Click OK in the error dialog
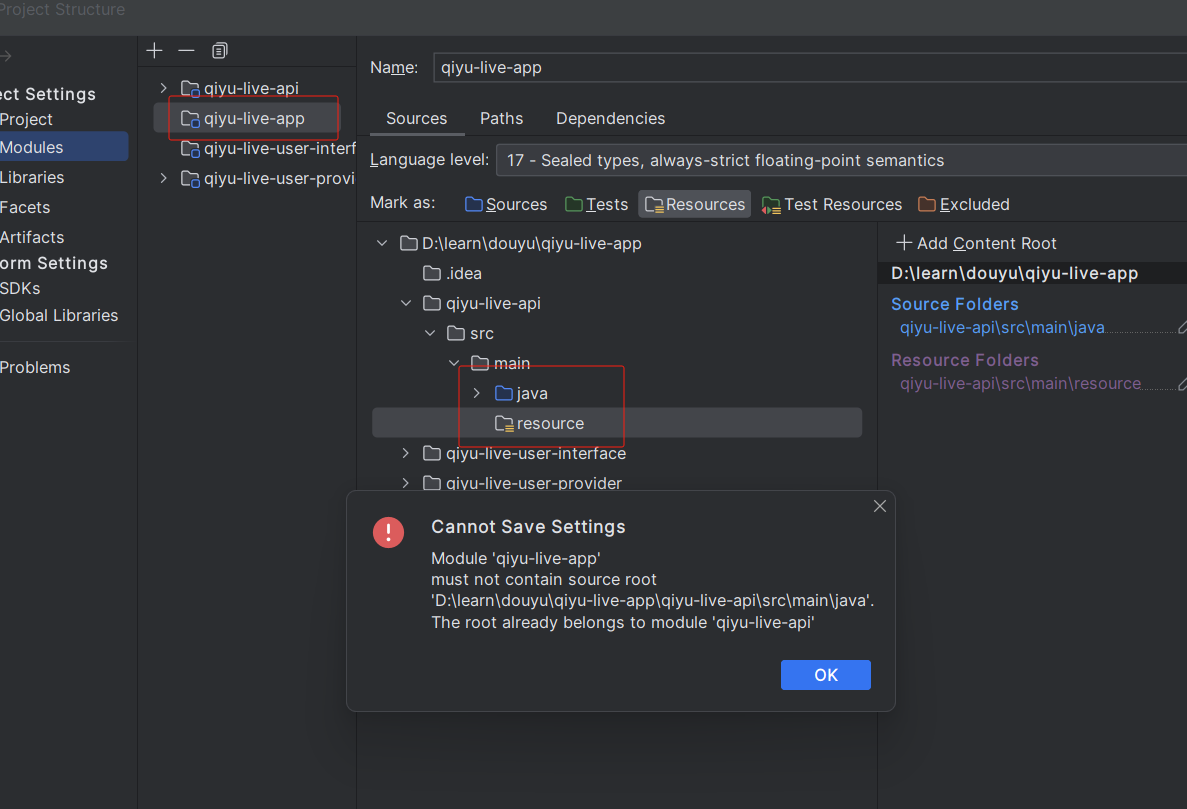1187x809 pixels. [x=826, y=675]
